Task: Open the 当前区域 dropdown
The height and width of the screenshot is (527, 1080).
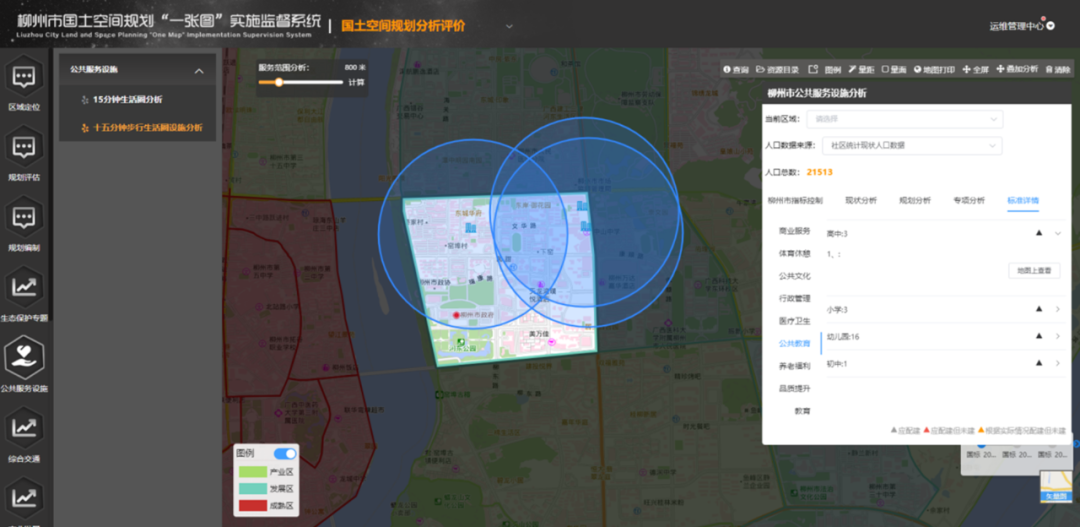Action: click(905, 119)
